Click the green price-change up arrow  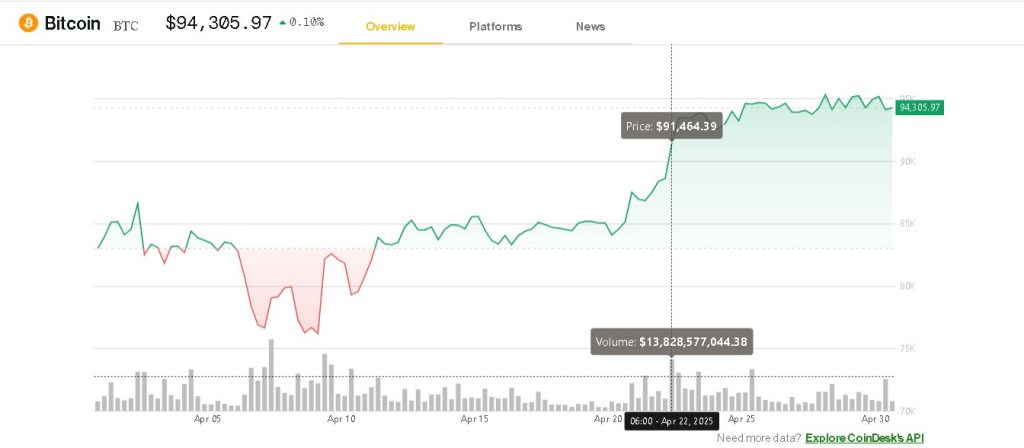pyautogui.click(x=283, y=22)
